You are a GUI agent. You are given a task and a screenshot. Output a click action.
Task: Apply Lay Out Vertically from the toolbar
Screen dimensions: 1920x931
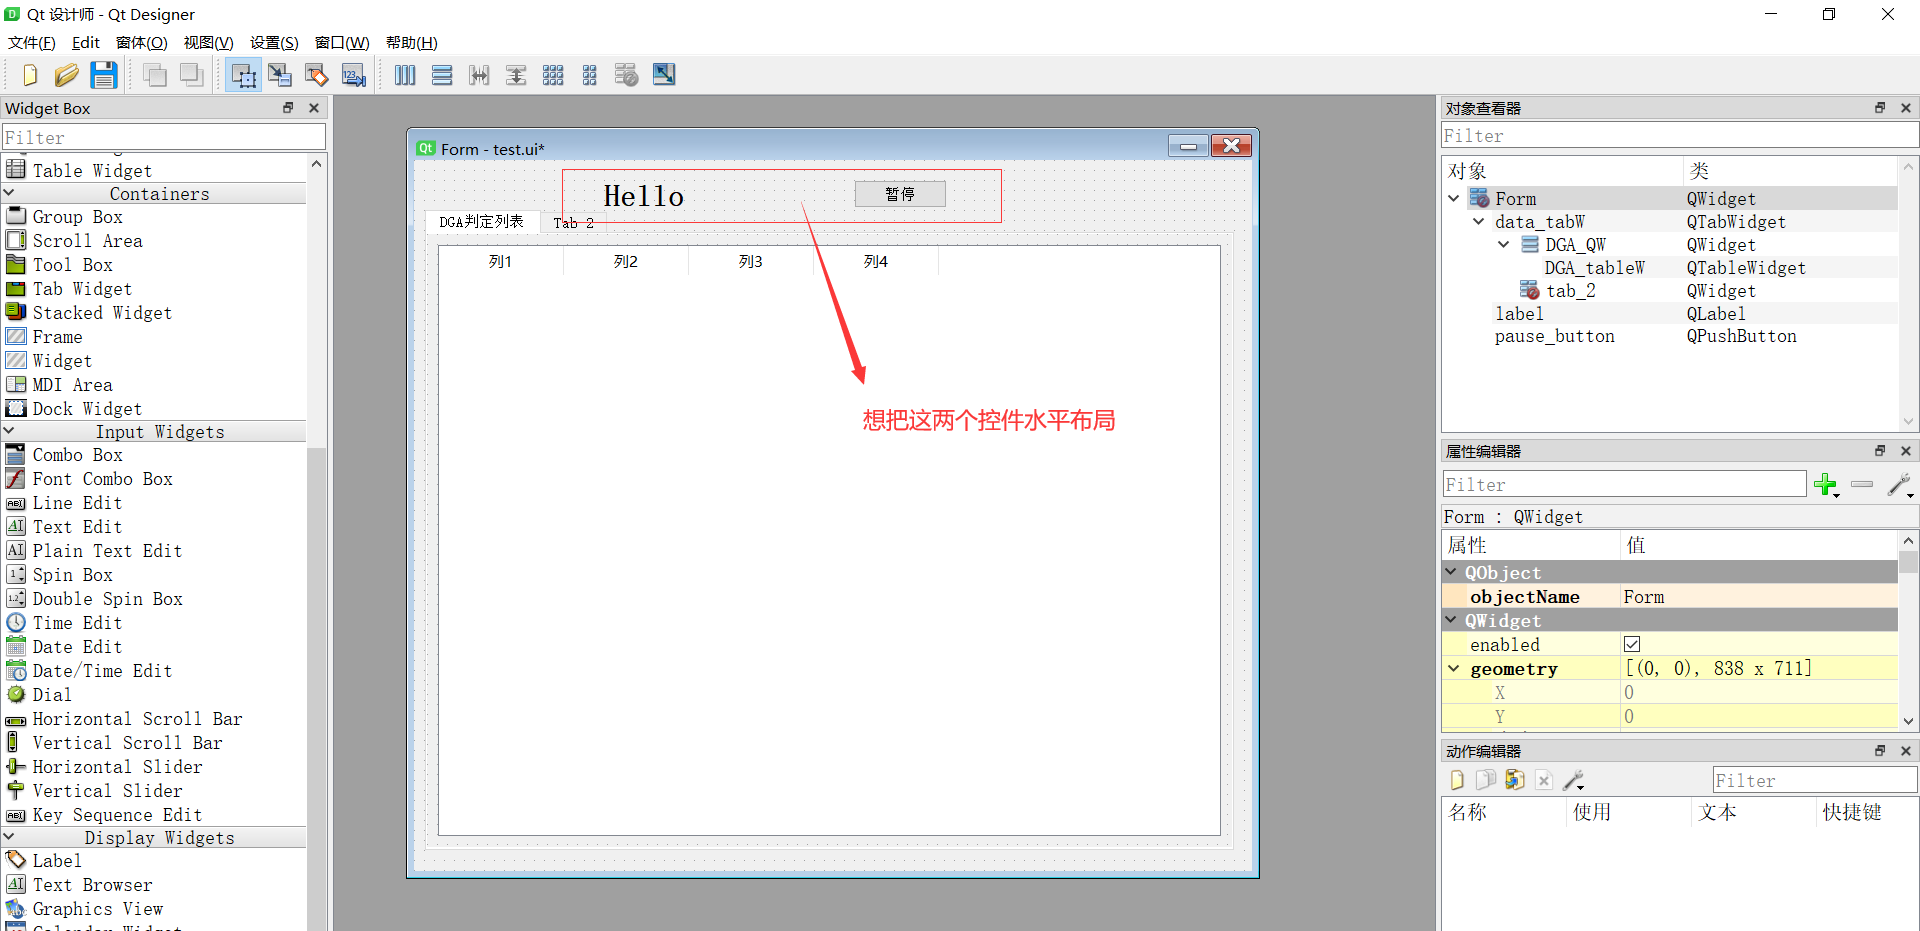[x=441, y=74]
